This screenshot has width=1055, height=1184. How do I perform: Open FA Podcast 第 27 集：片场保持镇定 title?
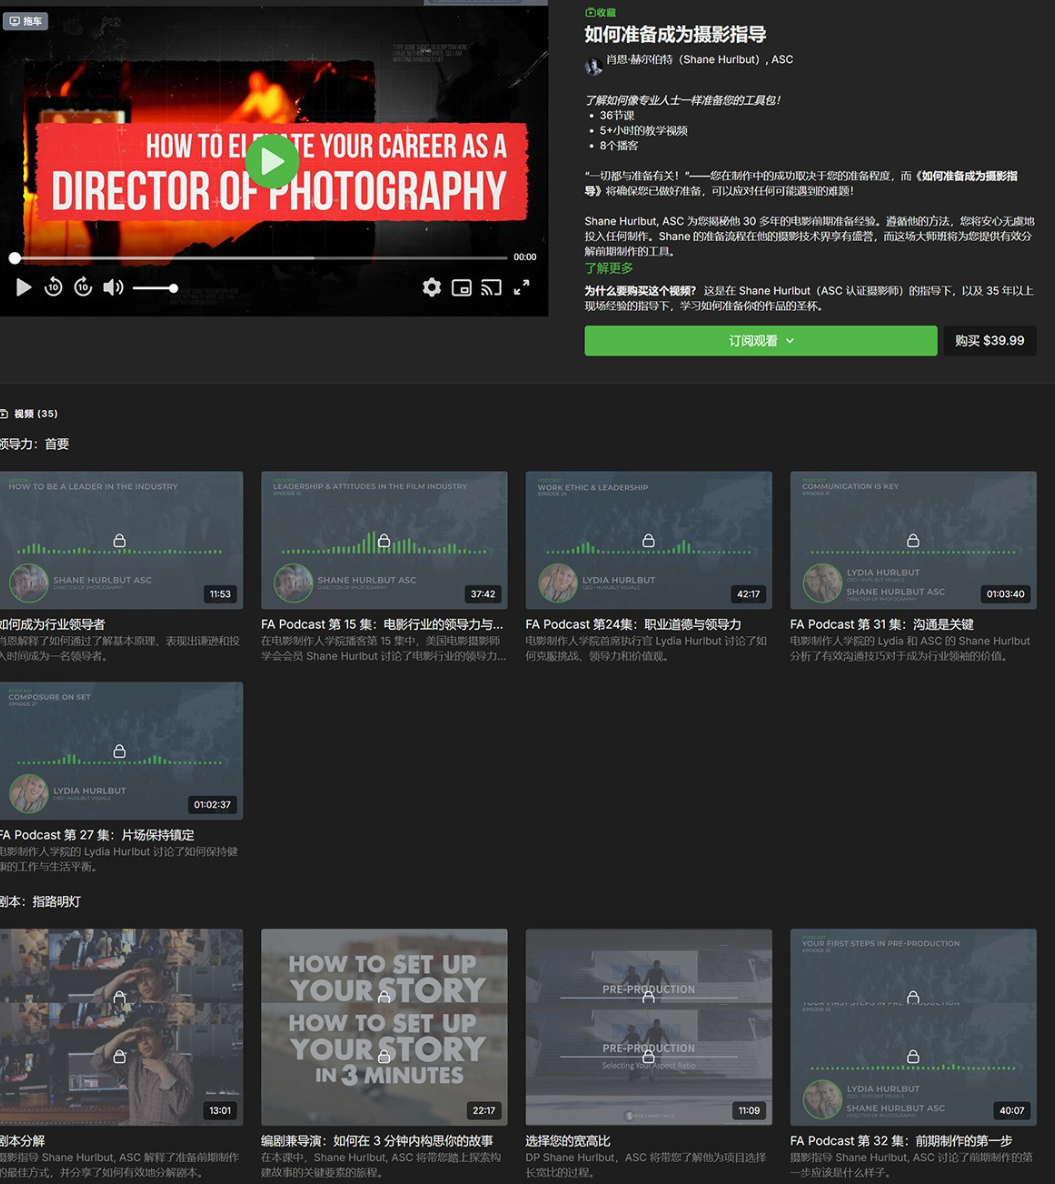point(97,835)
